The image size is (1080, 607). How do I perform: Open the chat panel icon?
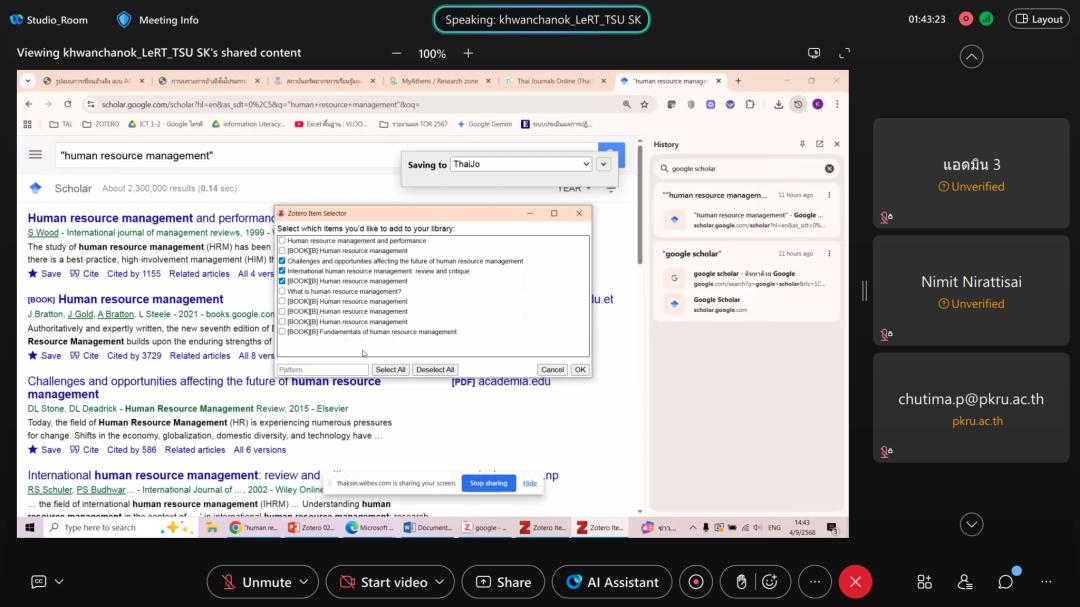coord(1005,582)
